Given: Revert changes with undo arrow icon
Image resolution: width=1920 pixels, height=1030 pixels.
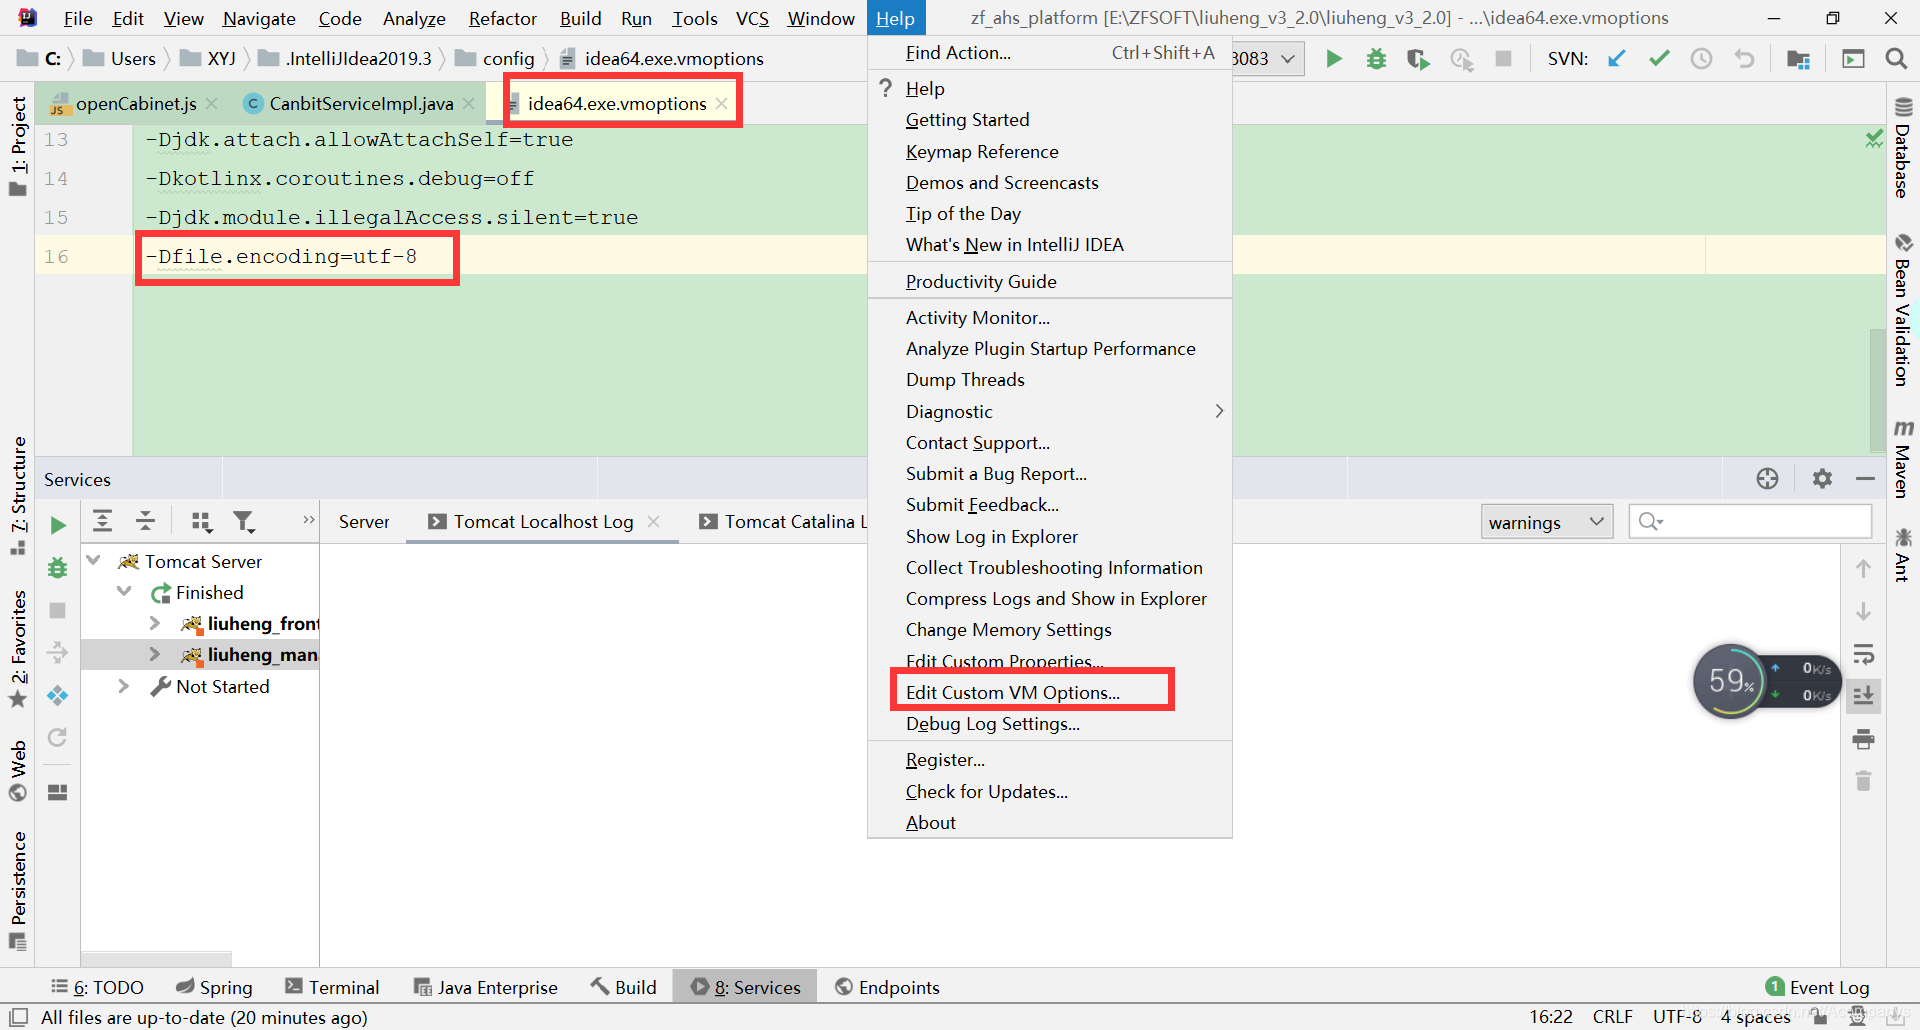Looking at the screenshot, I should click(x=1744, y=59).
